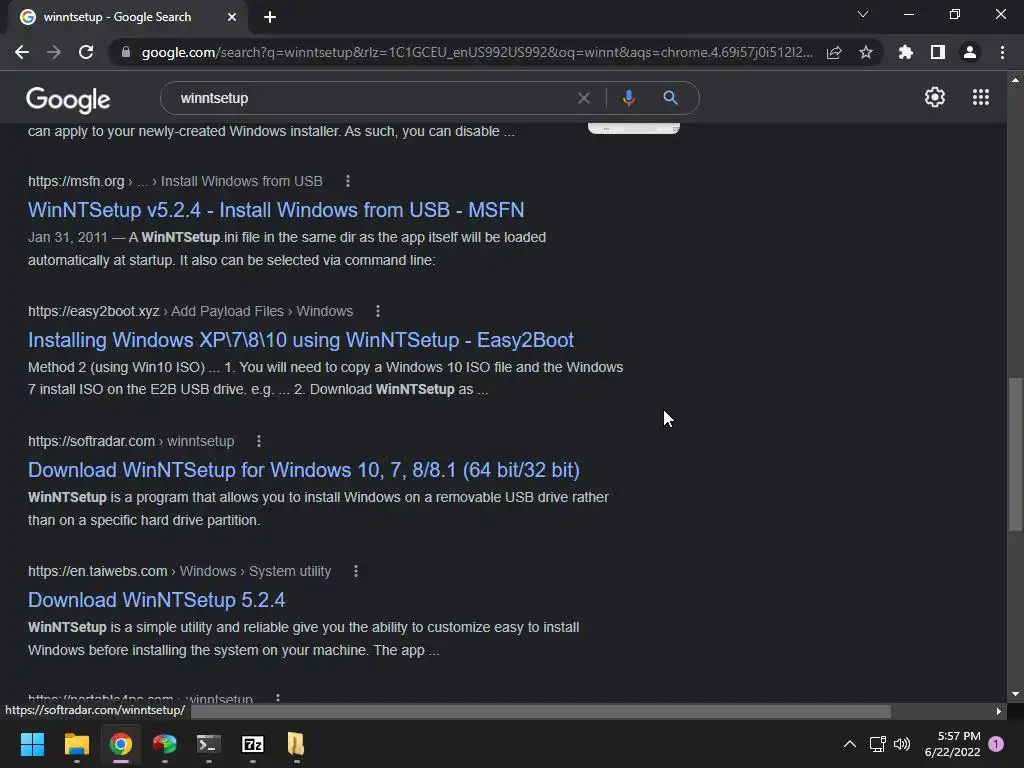Start voice search with the microphone
1024x768 pixels.
coord(628,98)
